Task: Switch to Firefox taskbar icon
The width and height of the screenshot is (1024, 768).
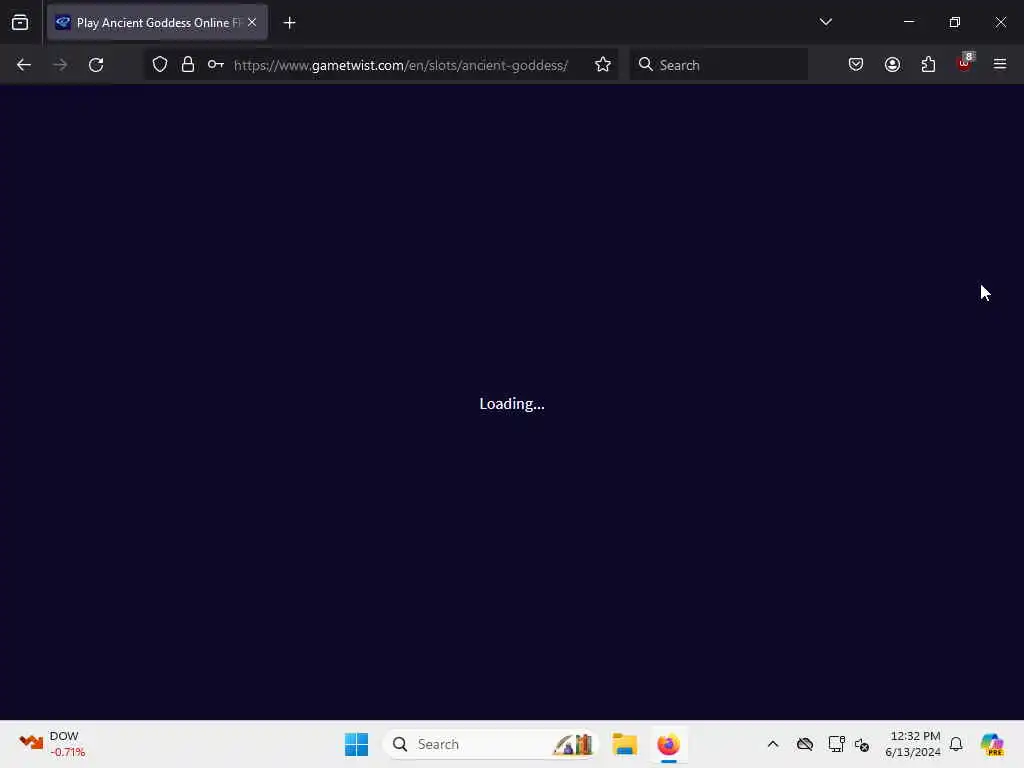Action: pyautogui.click(x=669, y=744)
